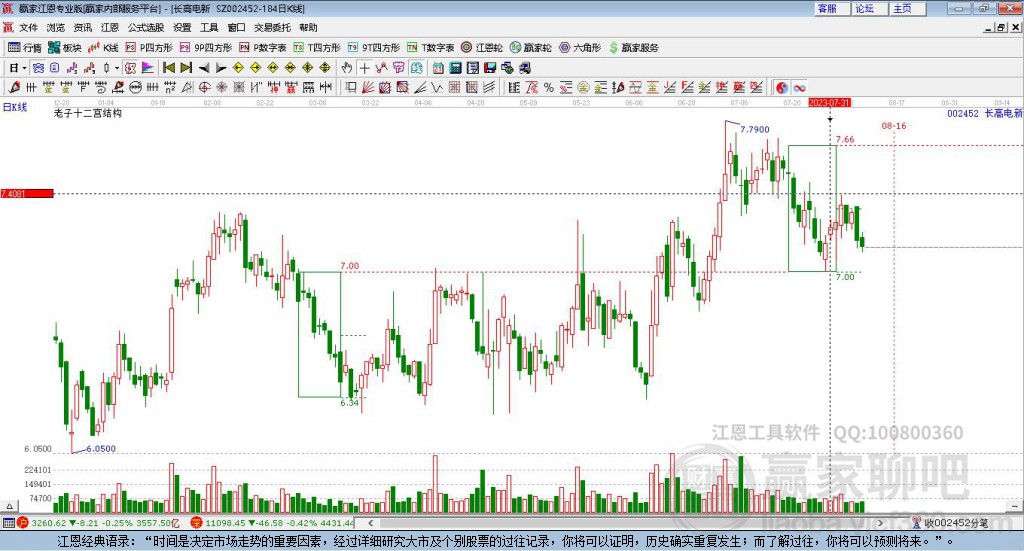Image resolution: width=1024 pixels, height=551 pixels.
Task: Select the hand pan tool
Action: click(347, 68)
